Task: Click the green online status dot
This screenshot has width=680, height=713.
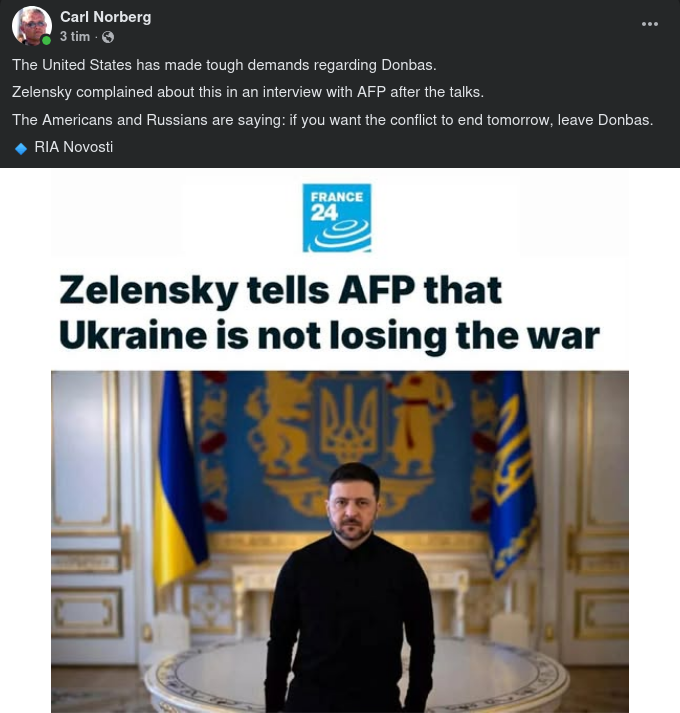Action: [x=46, y=41]
